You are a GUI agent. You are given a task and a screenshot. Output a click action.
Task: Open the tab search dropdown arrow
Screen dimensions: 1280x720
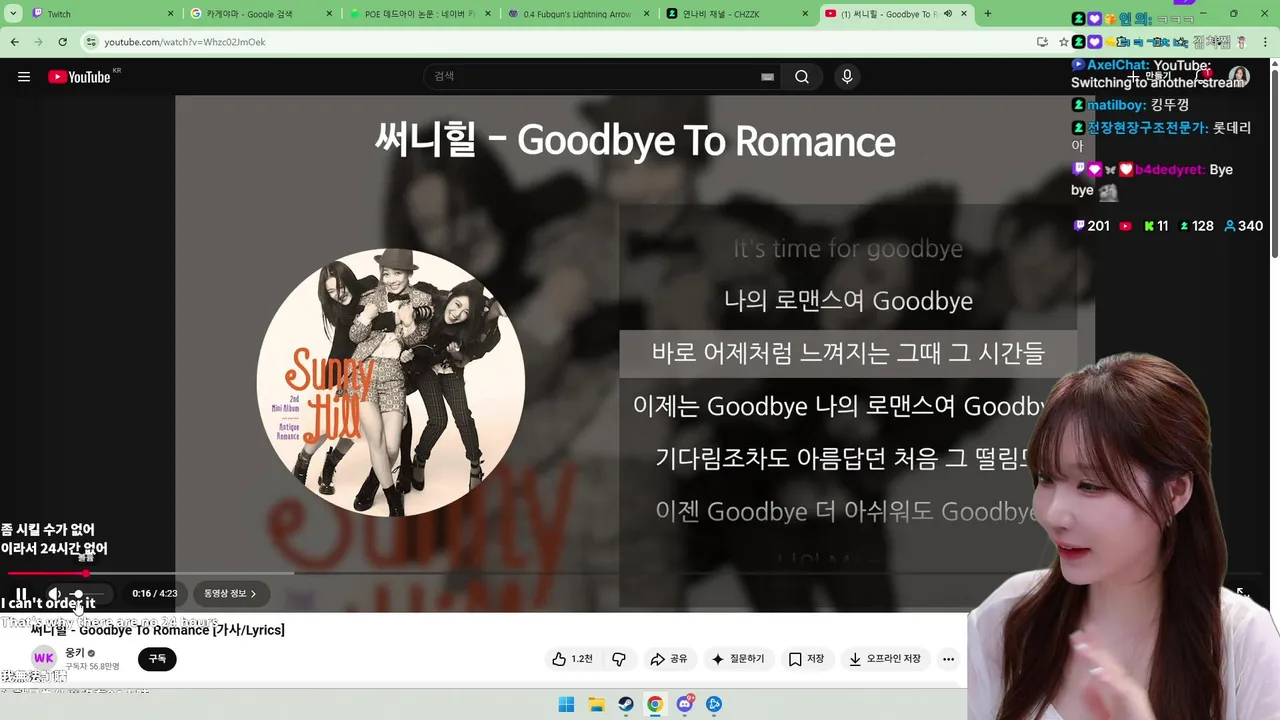tap(13, 14)
